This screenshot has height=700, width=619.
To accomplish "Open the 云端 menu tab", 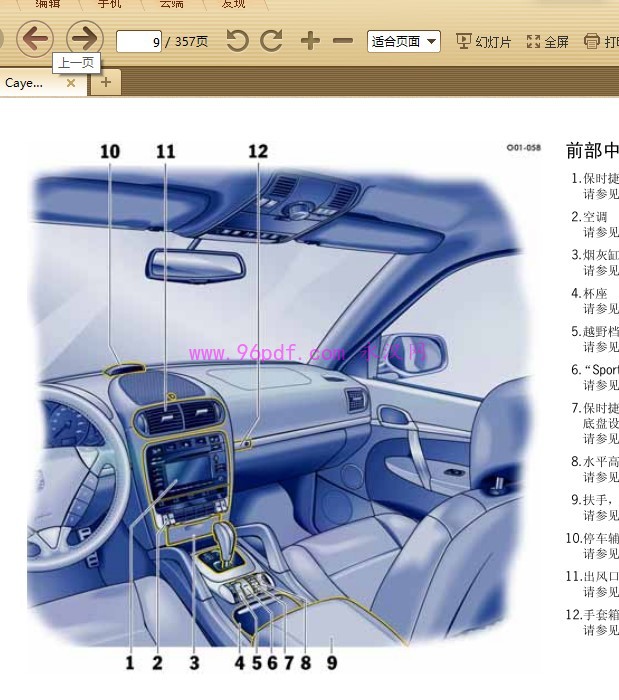I will [x=171, y=4].
